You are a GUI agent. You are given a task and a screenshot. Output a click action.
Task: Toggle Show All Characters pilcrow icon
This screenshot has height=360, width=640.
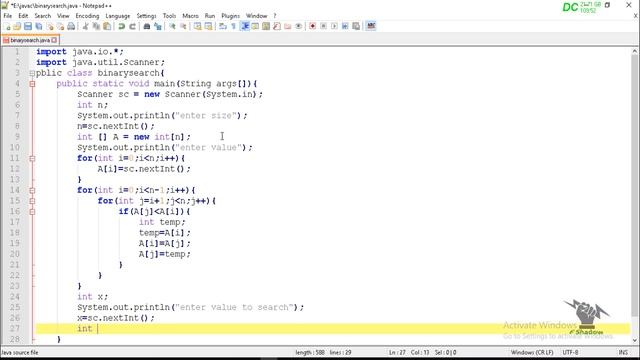coord(233,27)
